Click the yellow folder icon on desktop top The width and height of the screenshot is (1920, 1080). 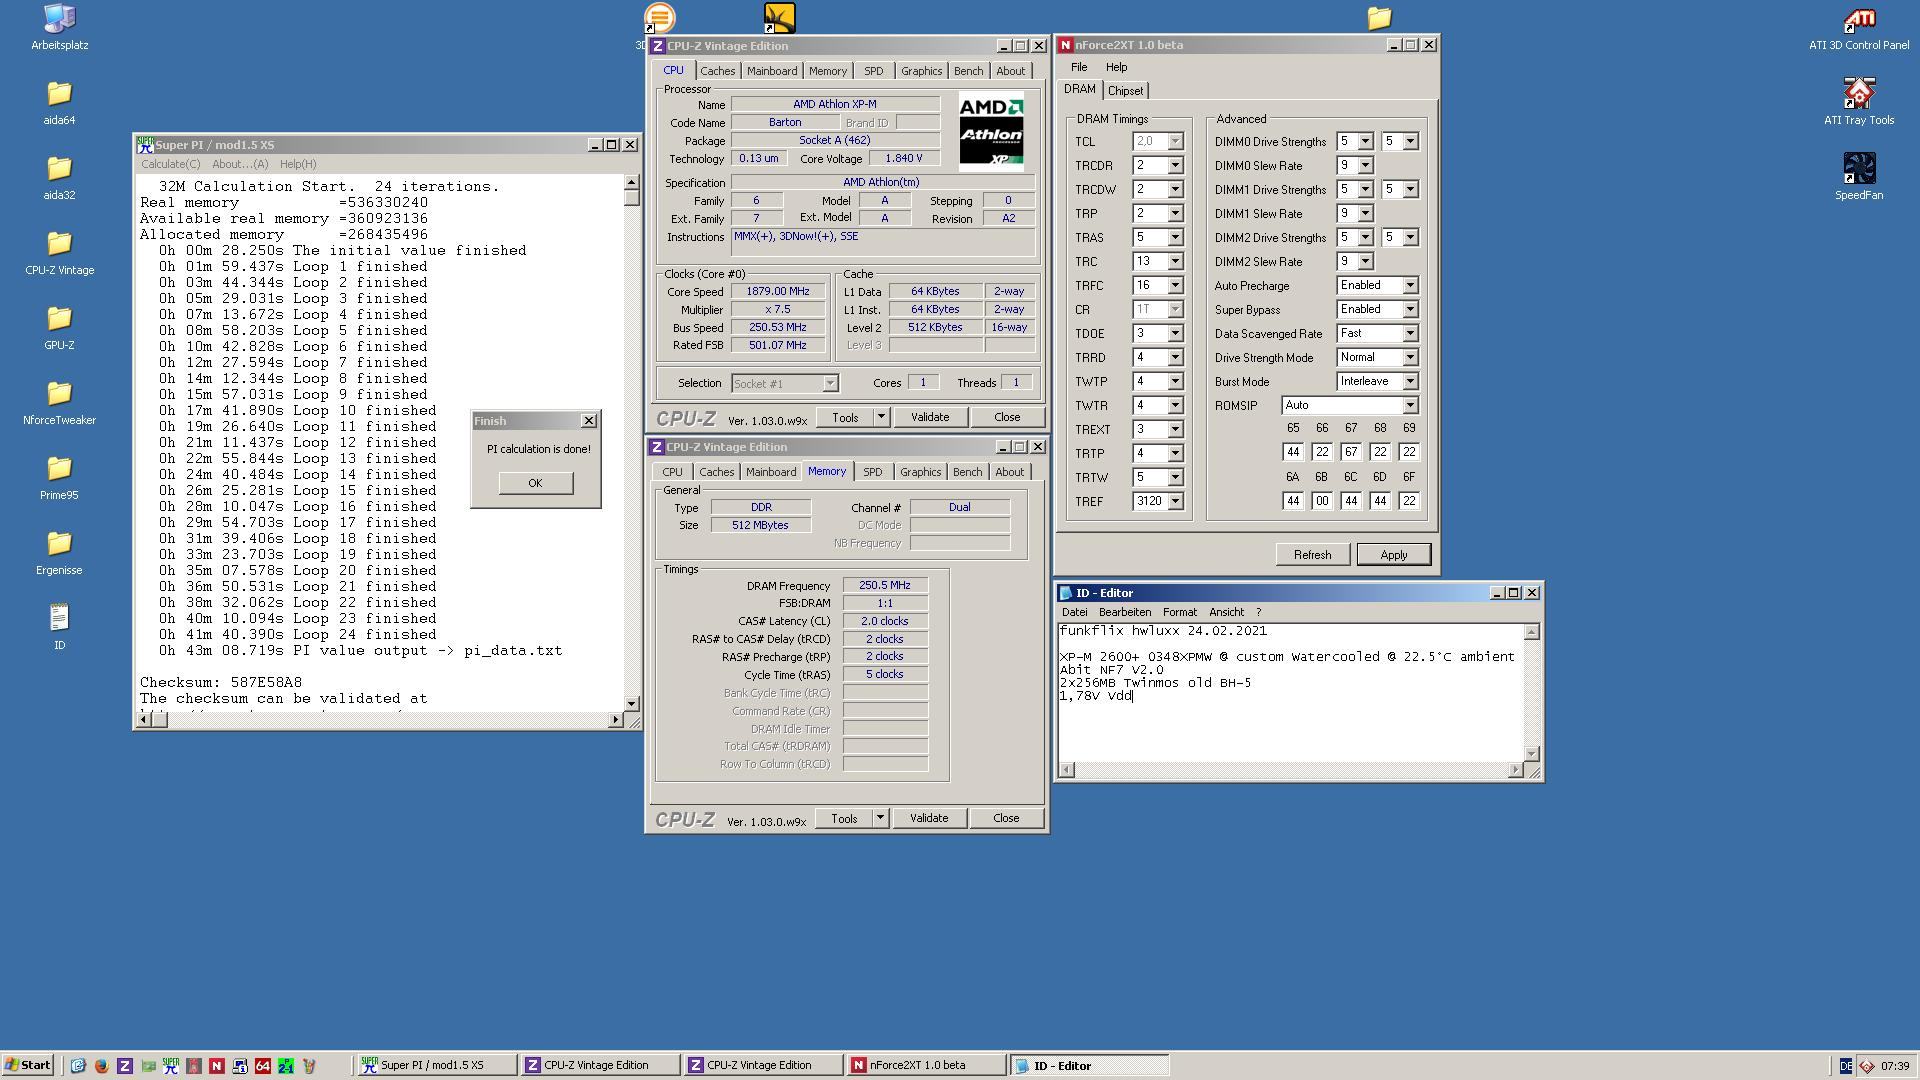(x=1379, y=17)
